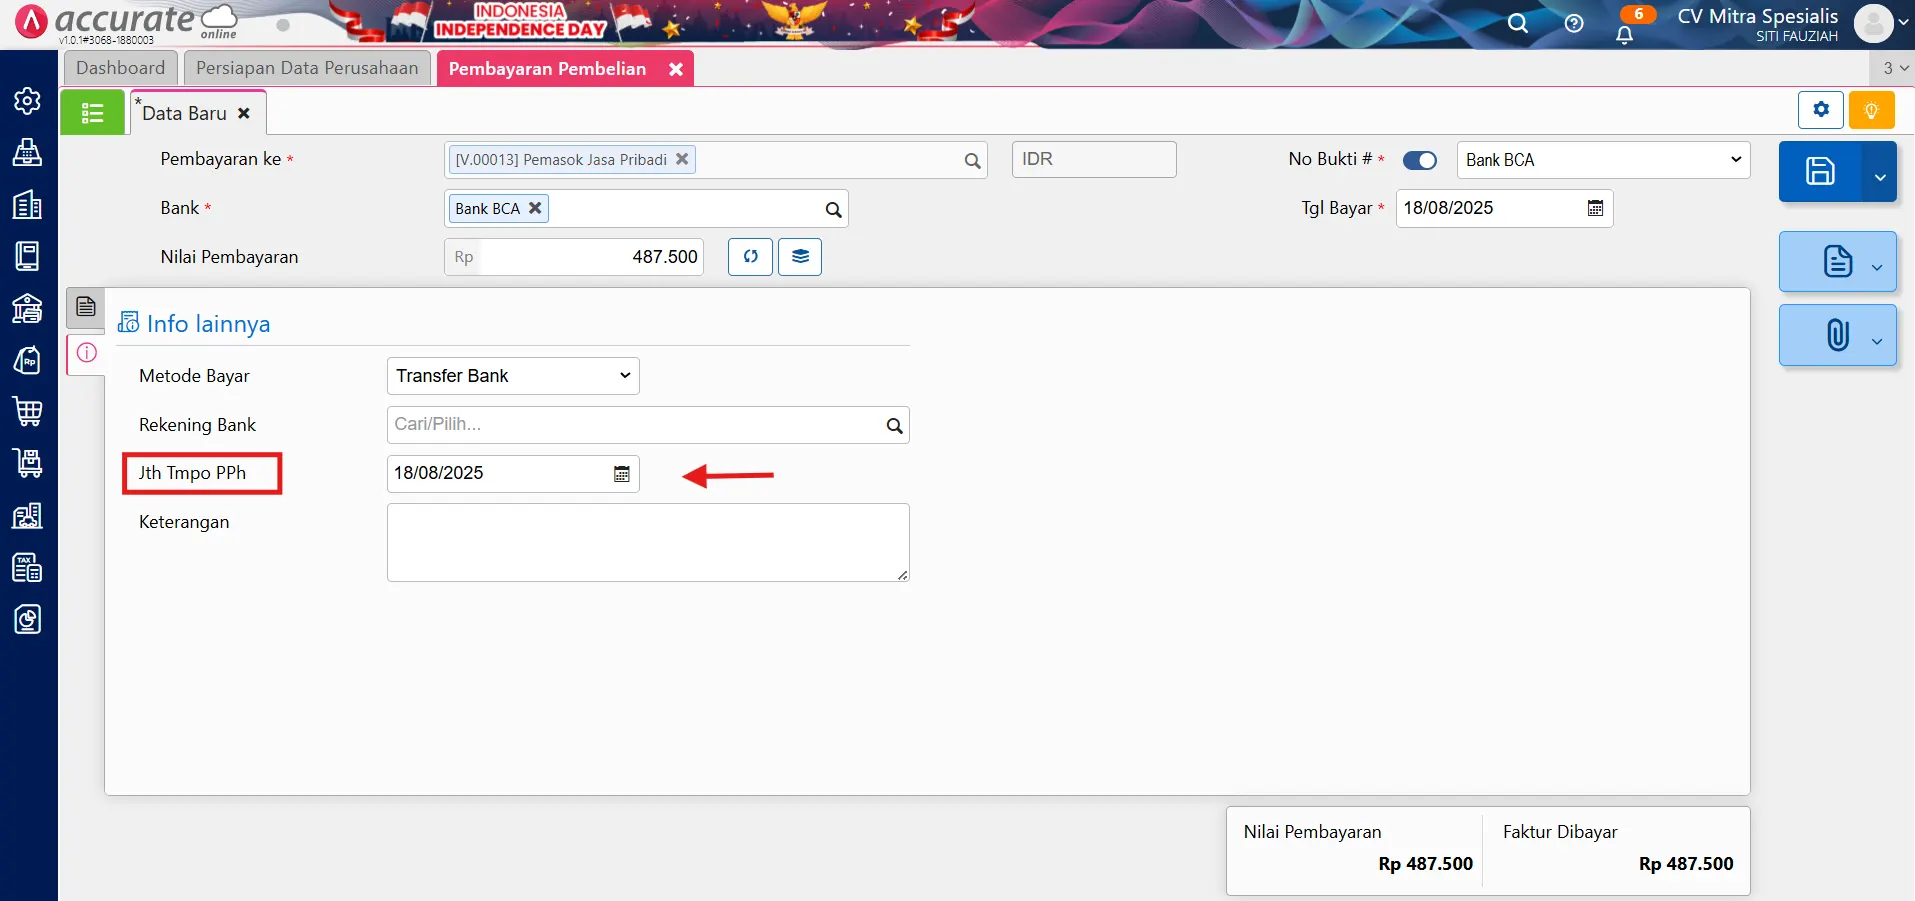Open the notifications bell with 6 badge

tap(1626, 33)
